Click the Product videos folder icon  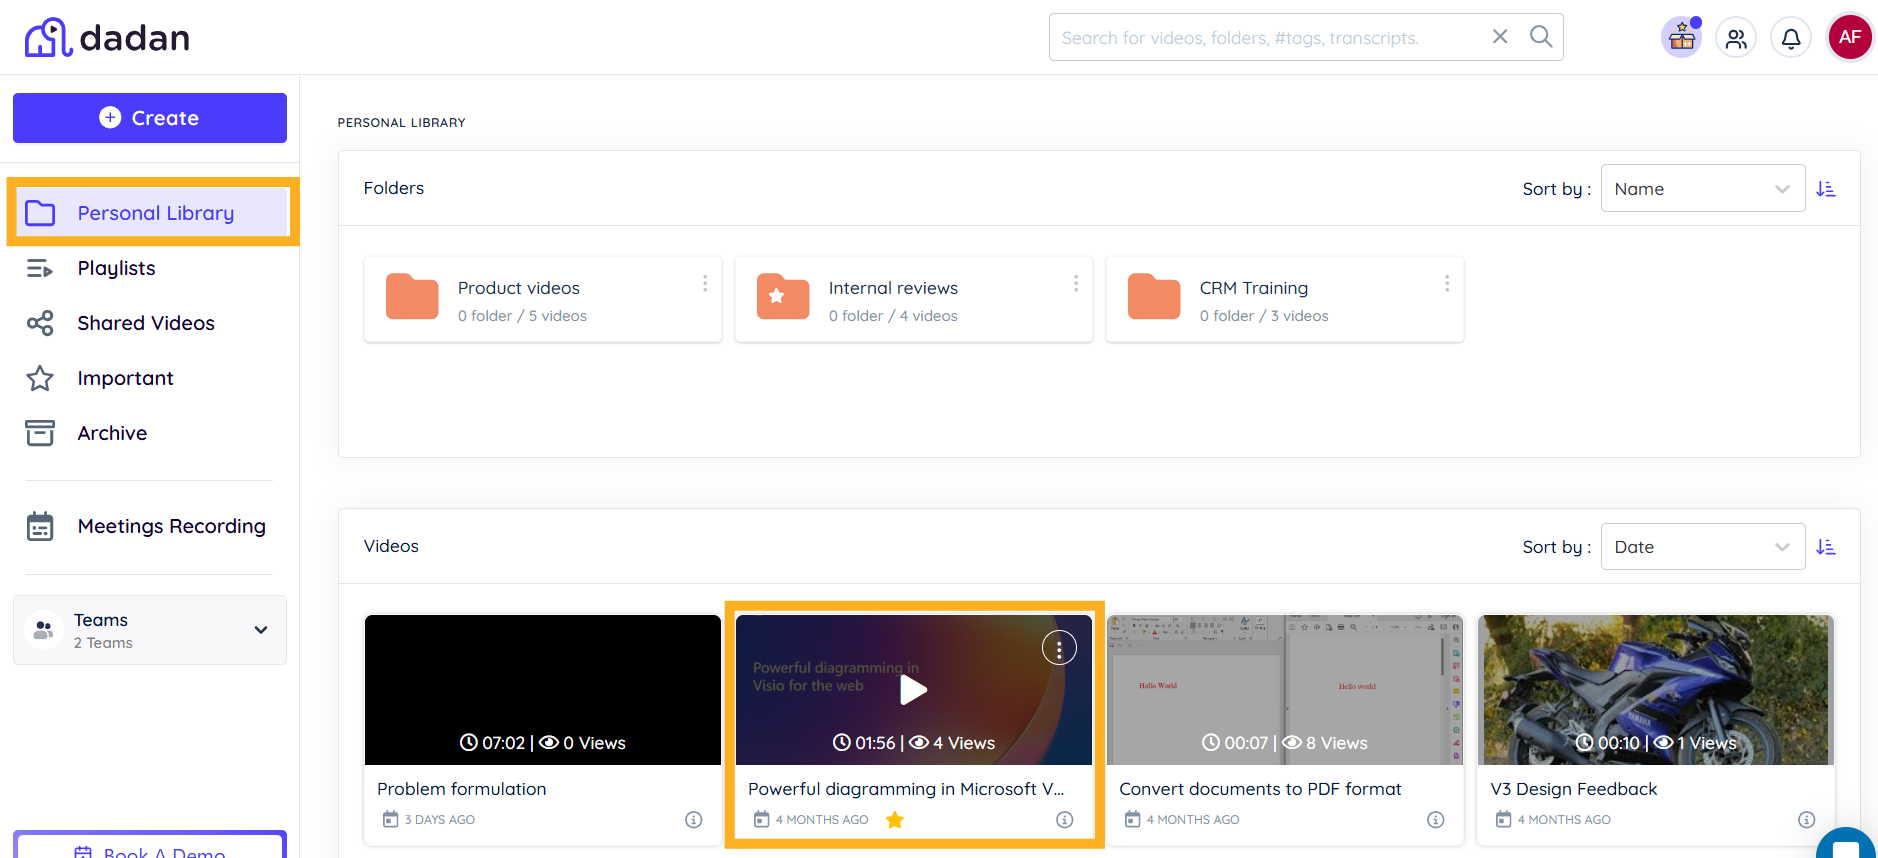point(412,296)
